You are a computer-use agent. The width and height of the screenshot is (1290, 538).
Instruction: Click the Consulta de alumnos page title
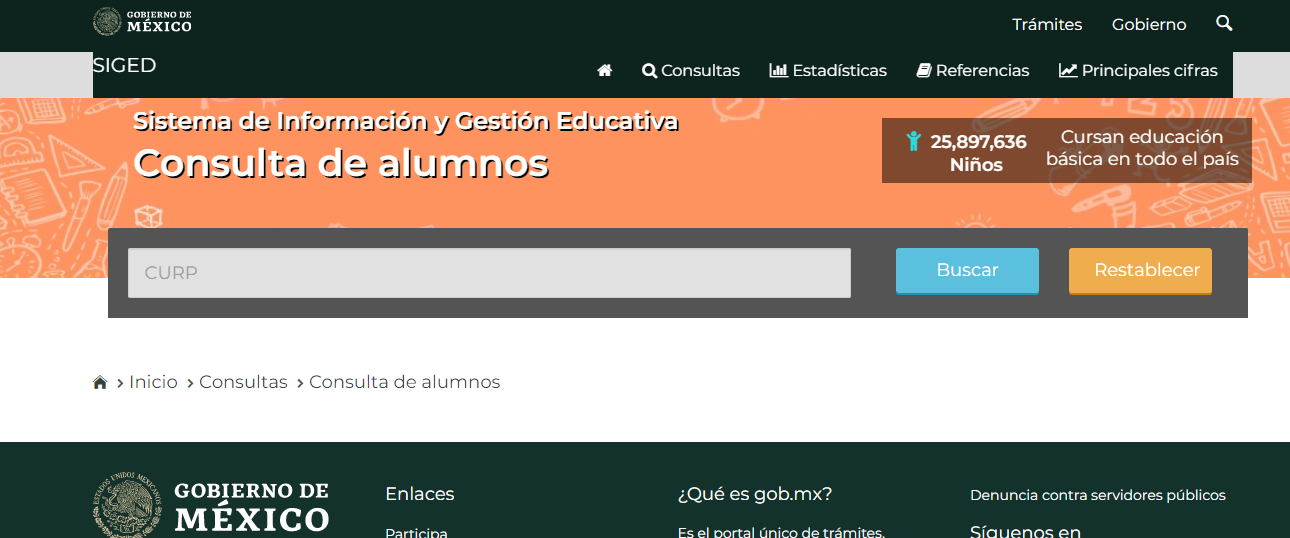341,163
